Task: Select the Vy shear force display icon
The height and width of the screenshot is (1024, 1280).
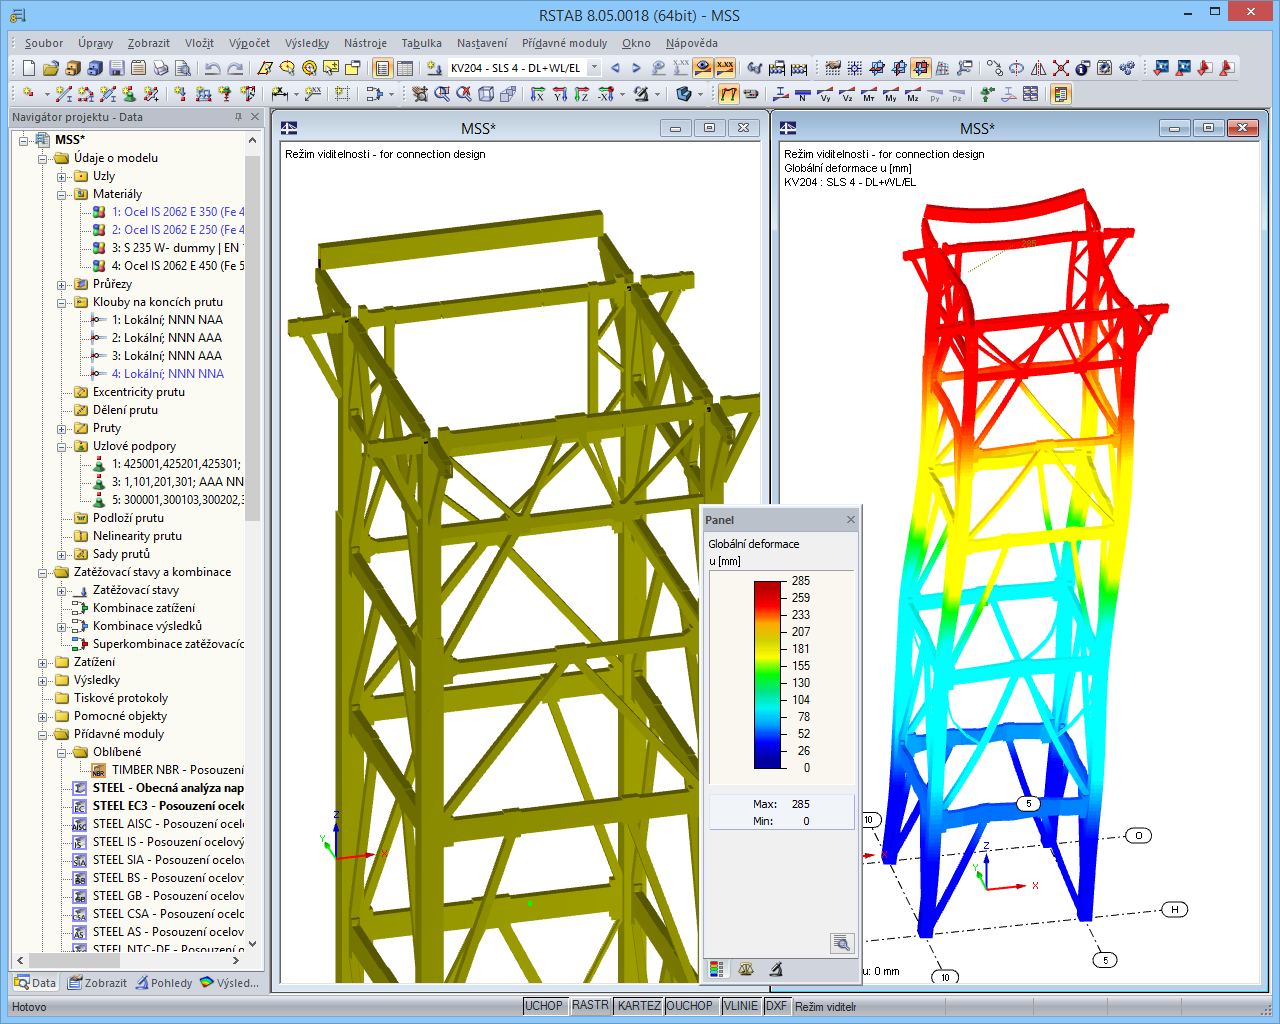Action: [825, 93]
